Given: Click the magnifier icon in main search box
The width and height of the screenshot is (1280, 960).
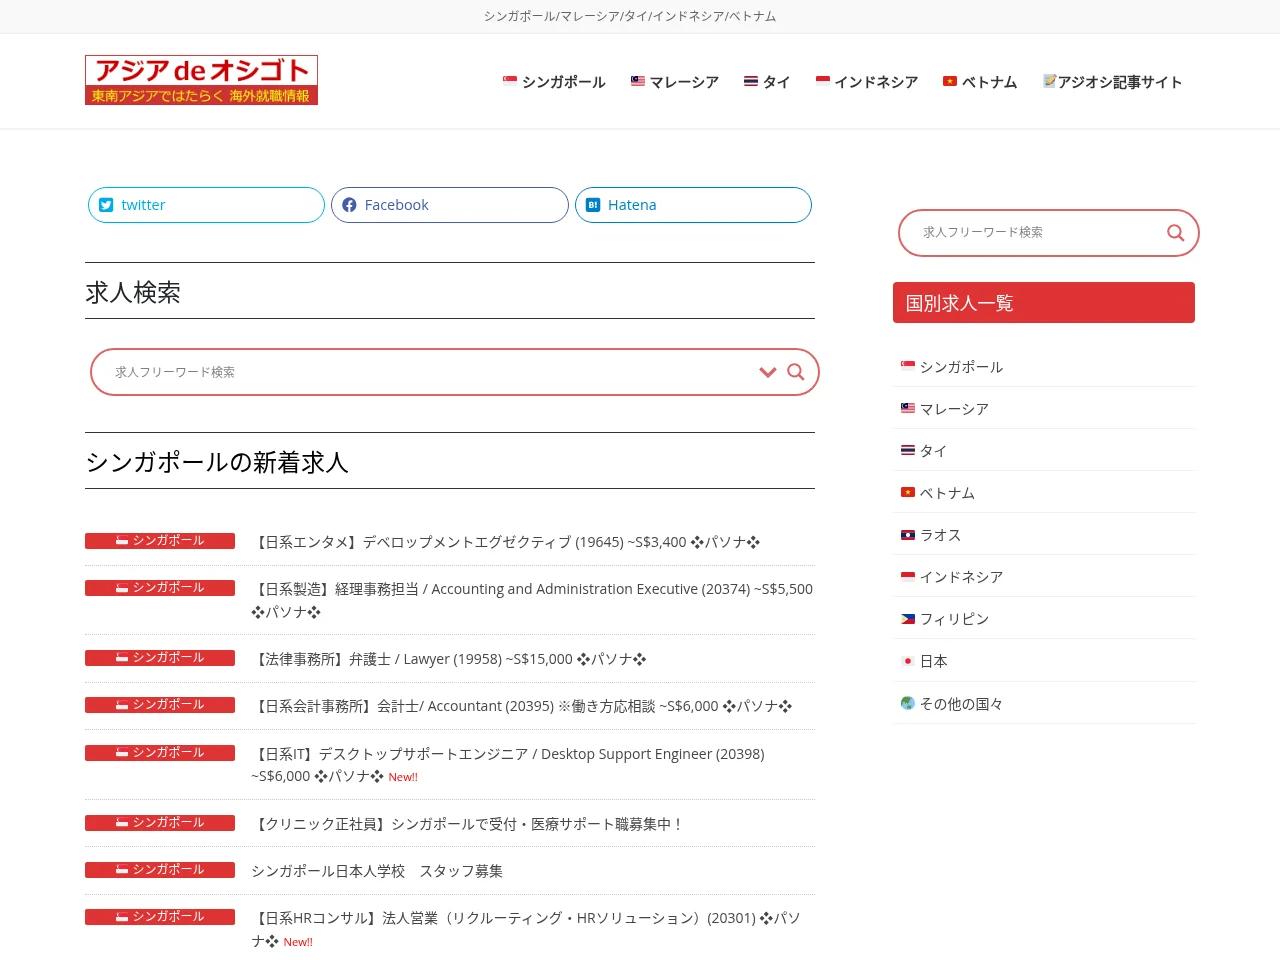Looking at the screenshot, I should click(796, 372).
